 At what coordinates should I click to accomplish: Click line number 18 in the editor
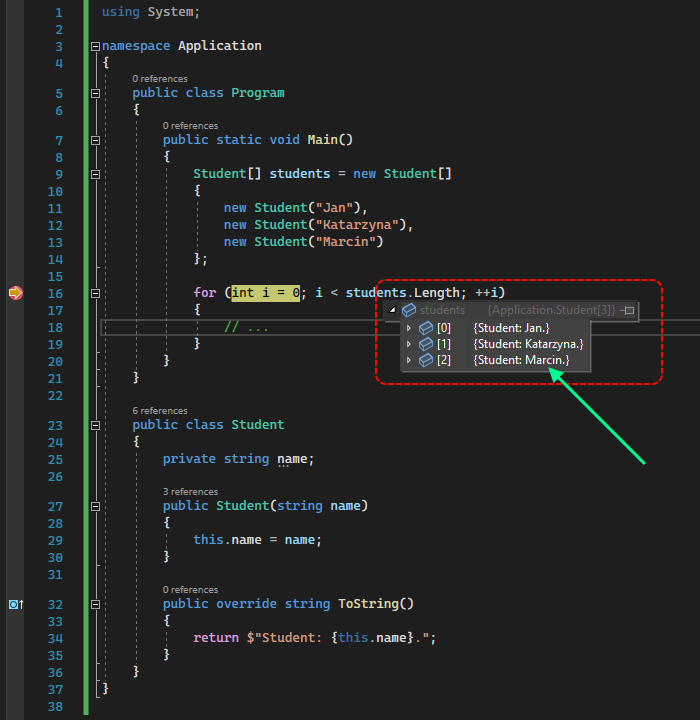[x=55, y=327]
